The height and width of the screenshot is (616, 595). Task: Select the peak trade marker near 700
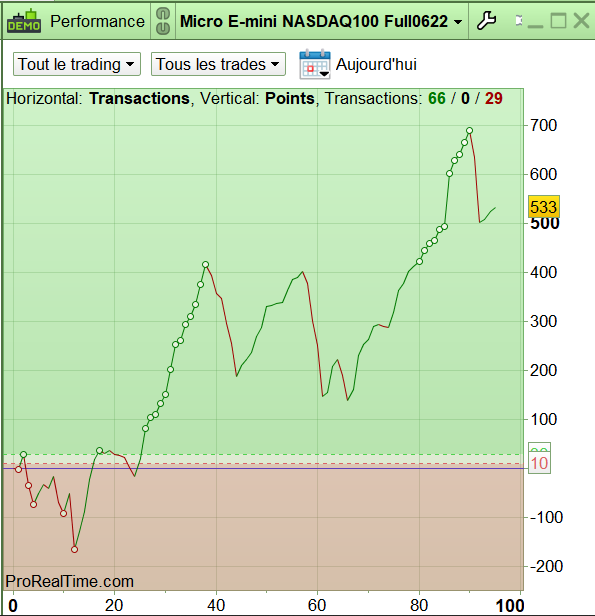[x=469, y=130]
